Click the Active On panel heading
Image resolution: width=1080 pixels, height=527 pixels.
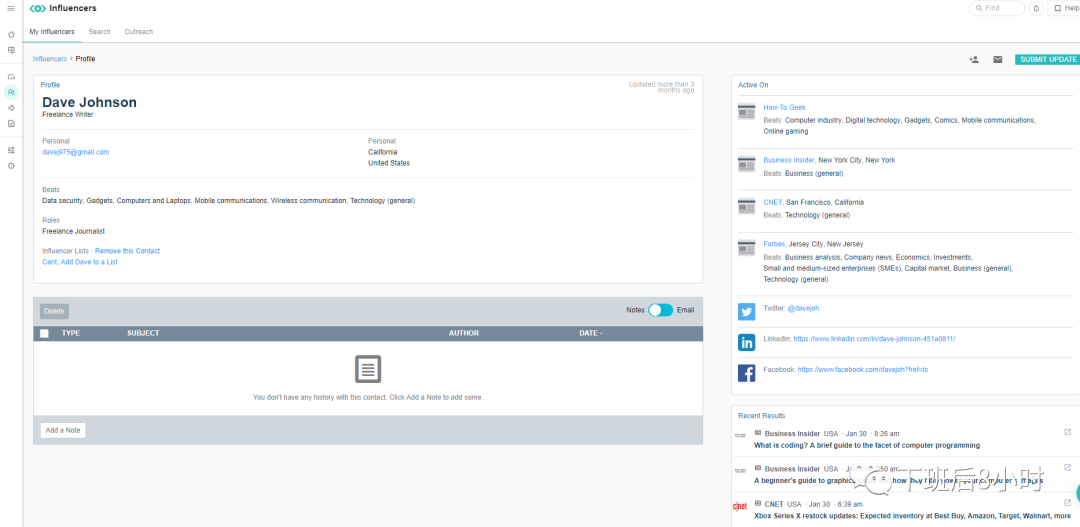[x=753, y=85]
